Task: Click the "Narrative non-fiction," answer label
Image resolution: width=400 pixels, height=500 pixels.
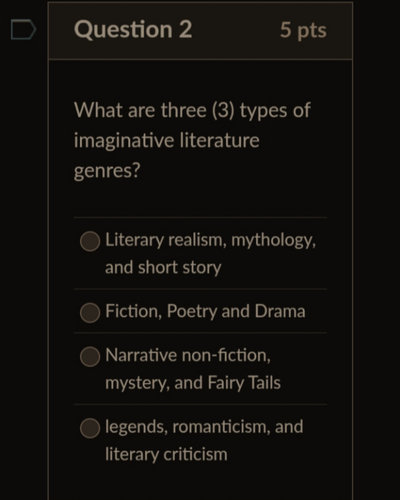Action: pyautogui.click(x=188, y=355)
